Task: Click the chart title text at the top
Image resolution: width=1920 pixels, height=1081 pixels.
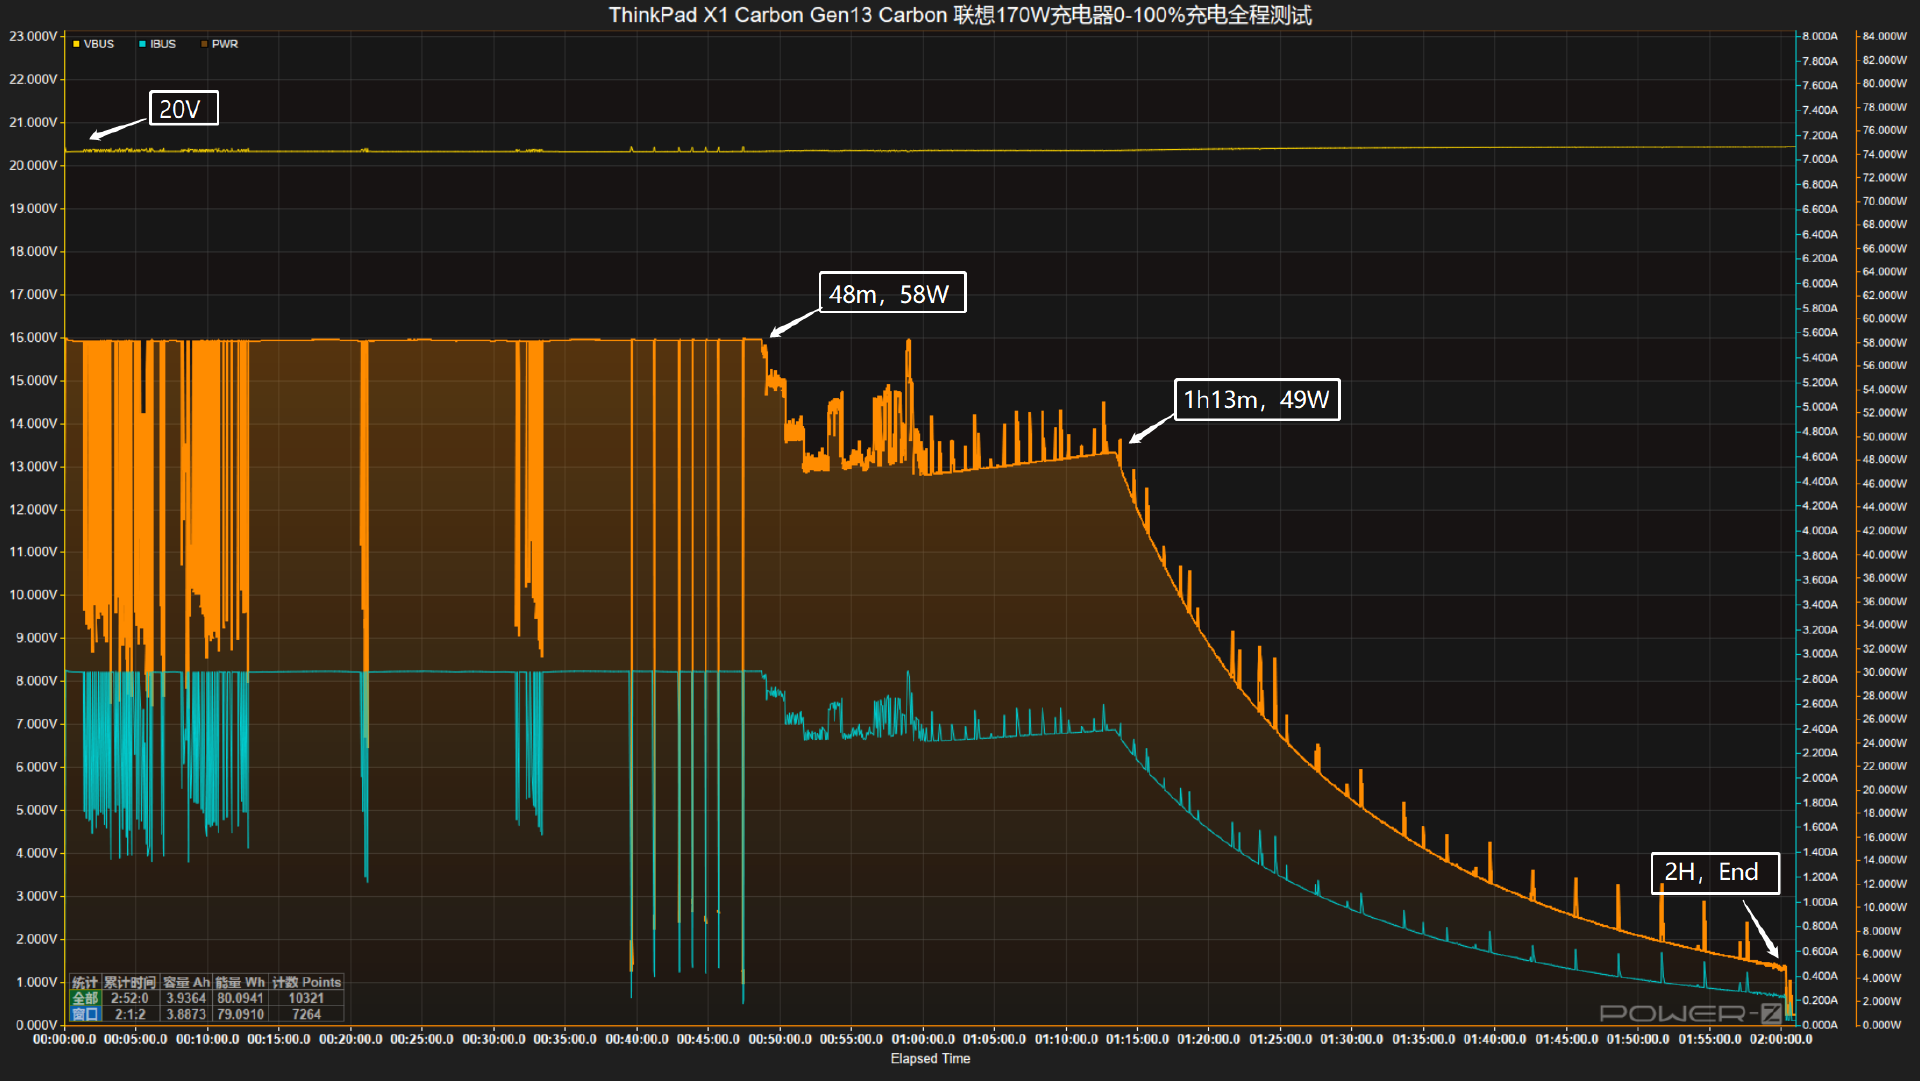Action: coord(960,15)
